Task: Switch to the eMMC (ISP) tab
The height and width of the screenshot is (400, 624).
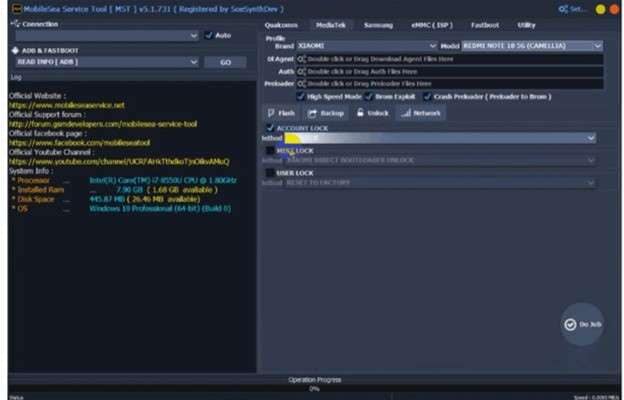Action: (432, 25)
